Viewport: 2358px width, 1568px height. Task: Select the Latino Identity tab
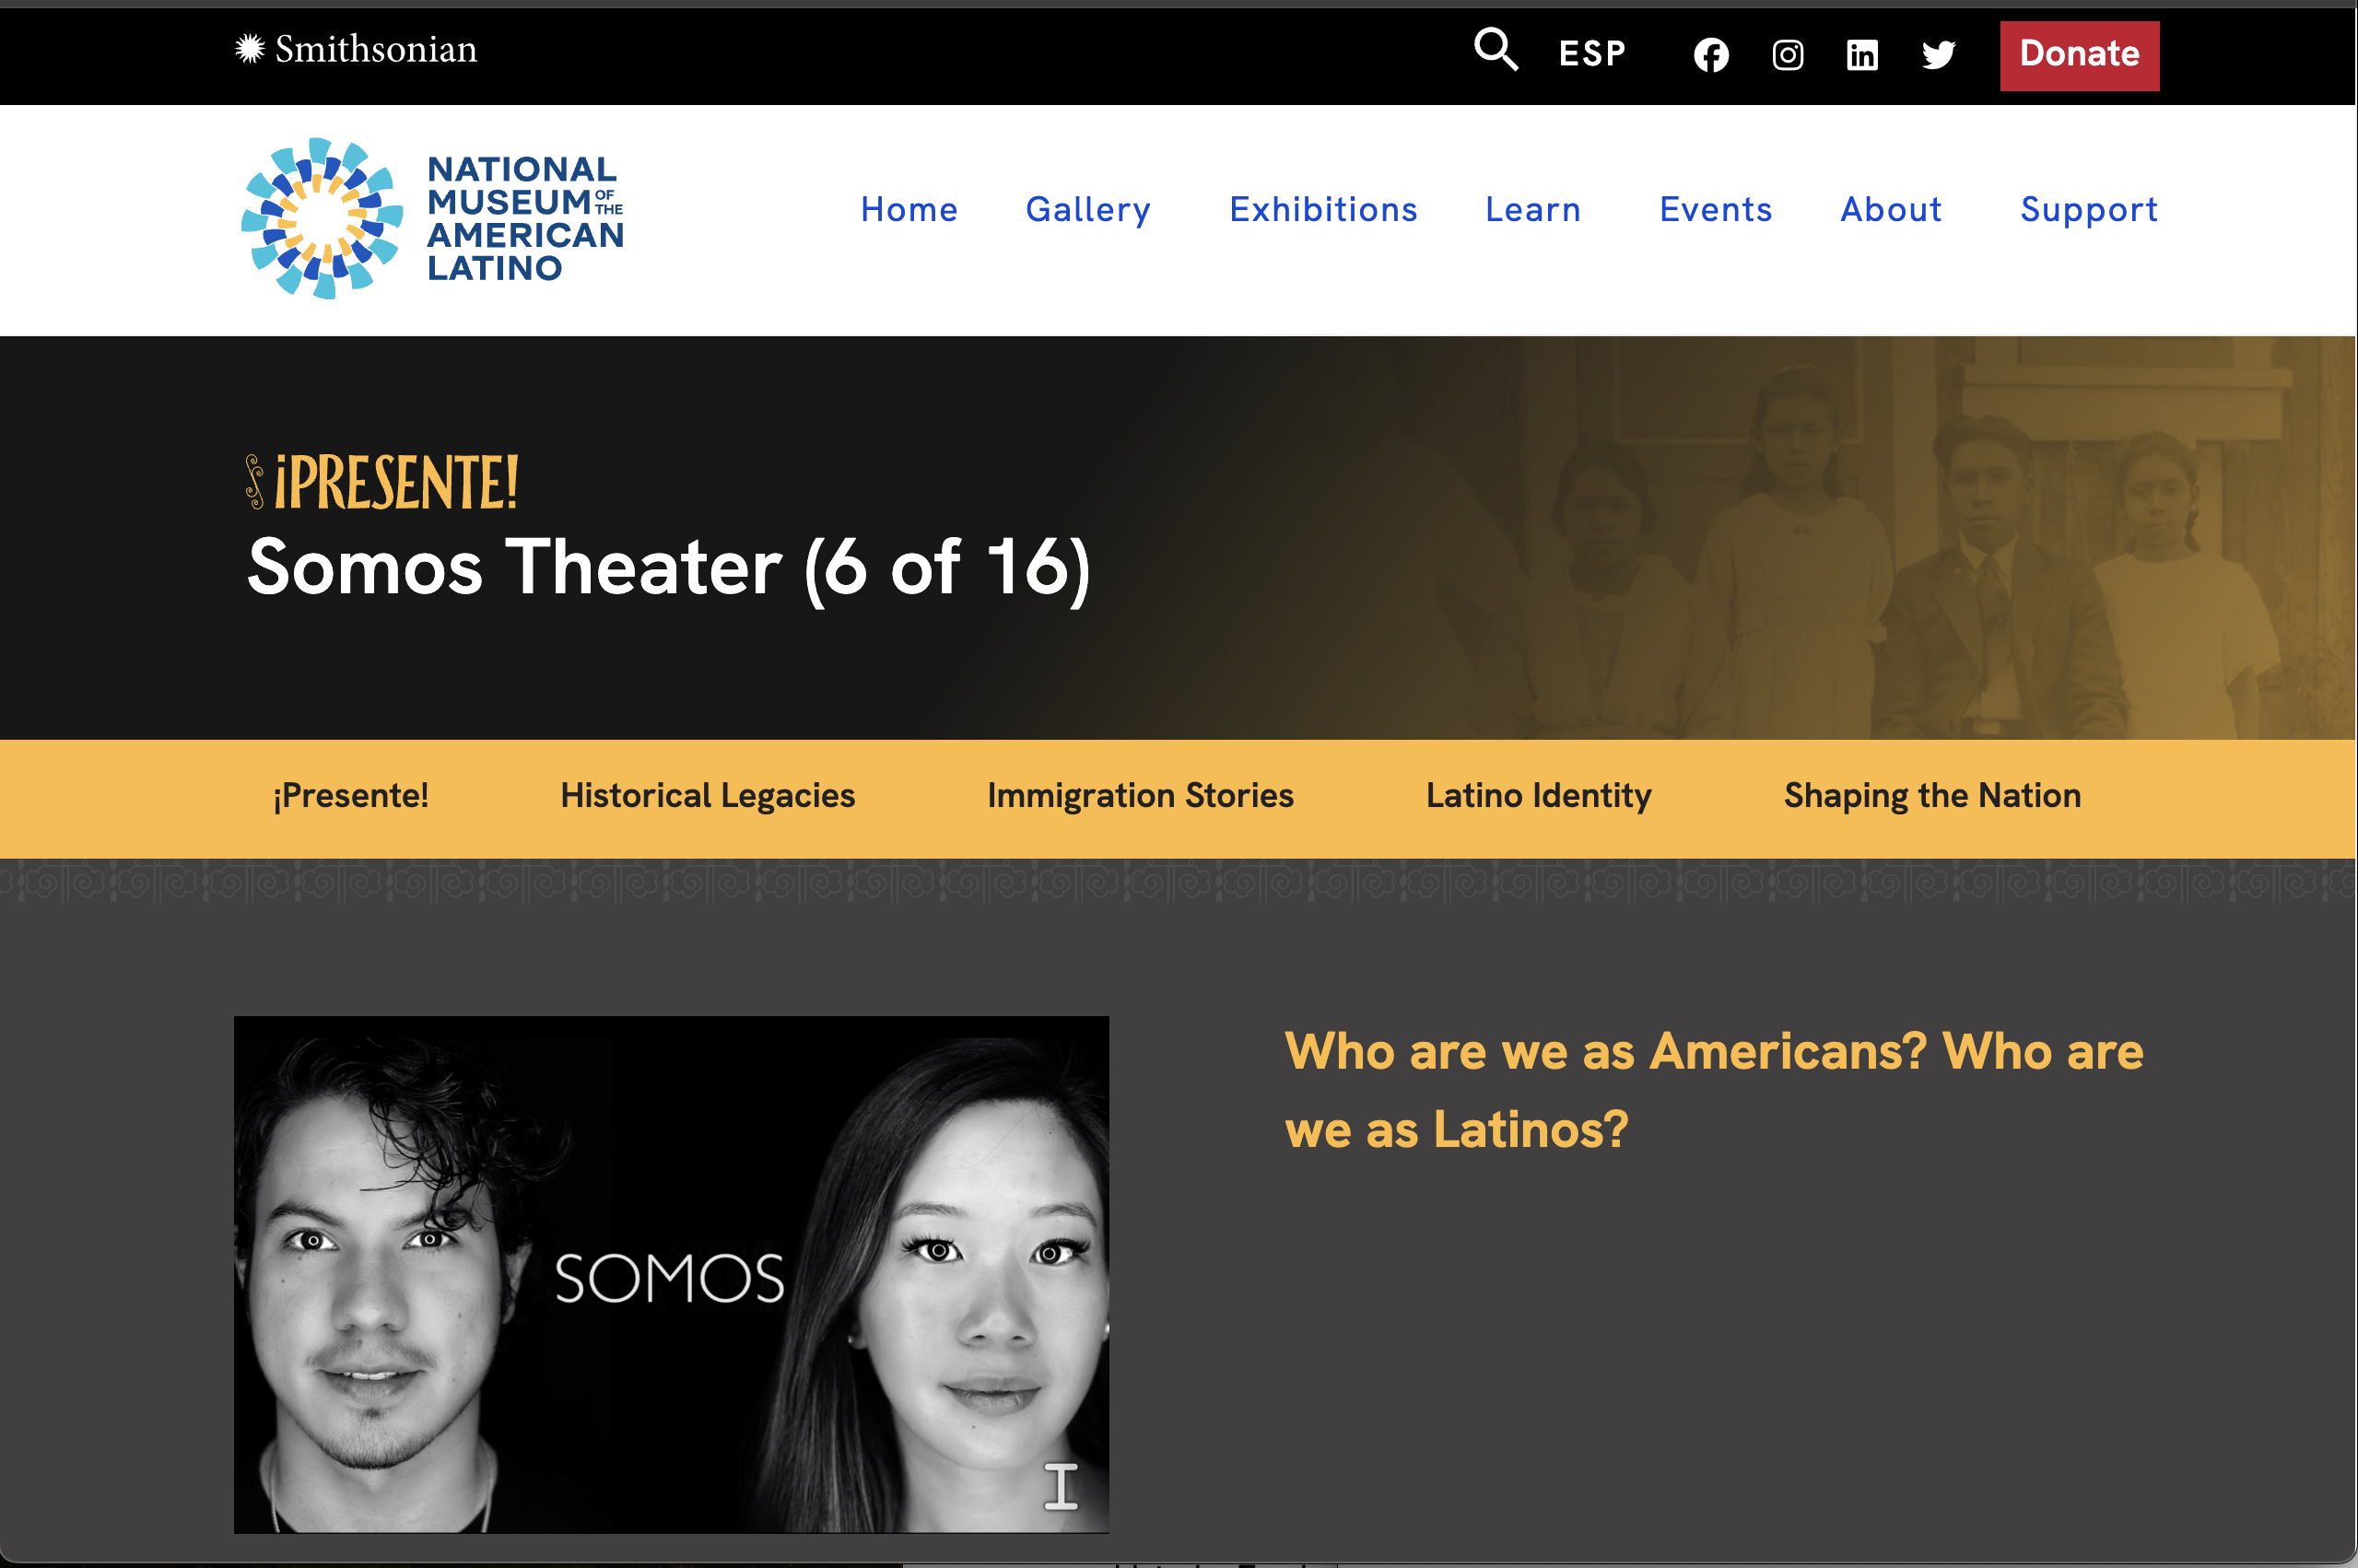pyautogui.click(x=1538, y=796)
